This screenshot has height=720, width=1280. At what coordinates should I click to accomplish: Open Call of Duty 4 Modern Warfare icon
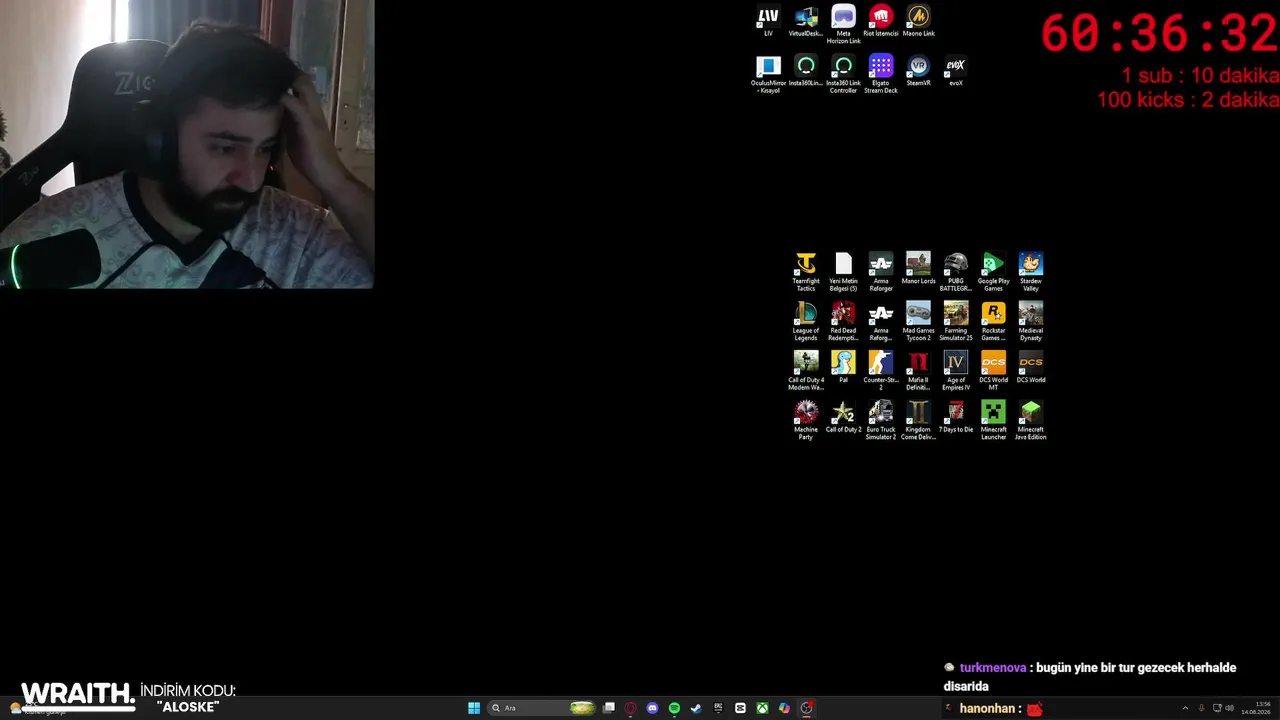click(x=806, y=371)
